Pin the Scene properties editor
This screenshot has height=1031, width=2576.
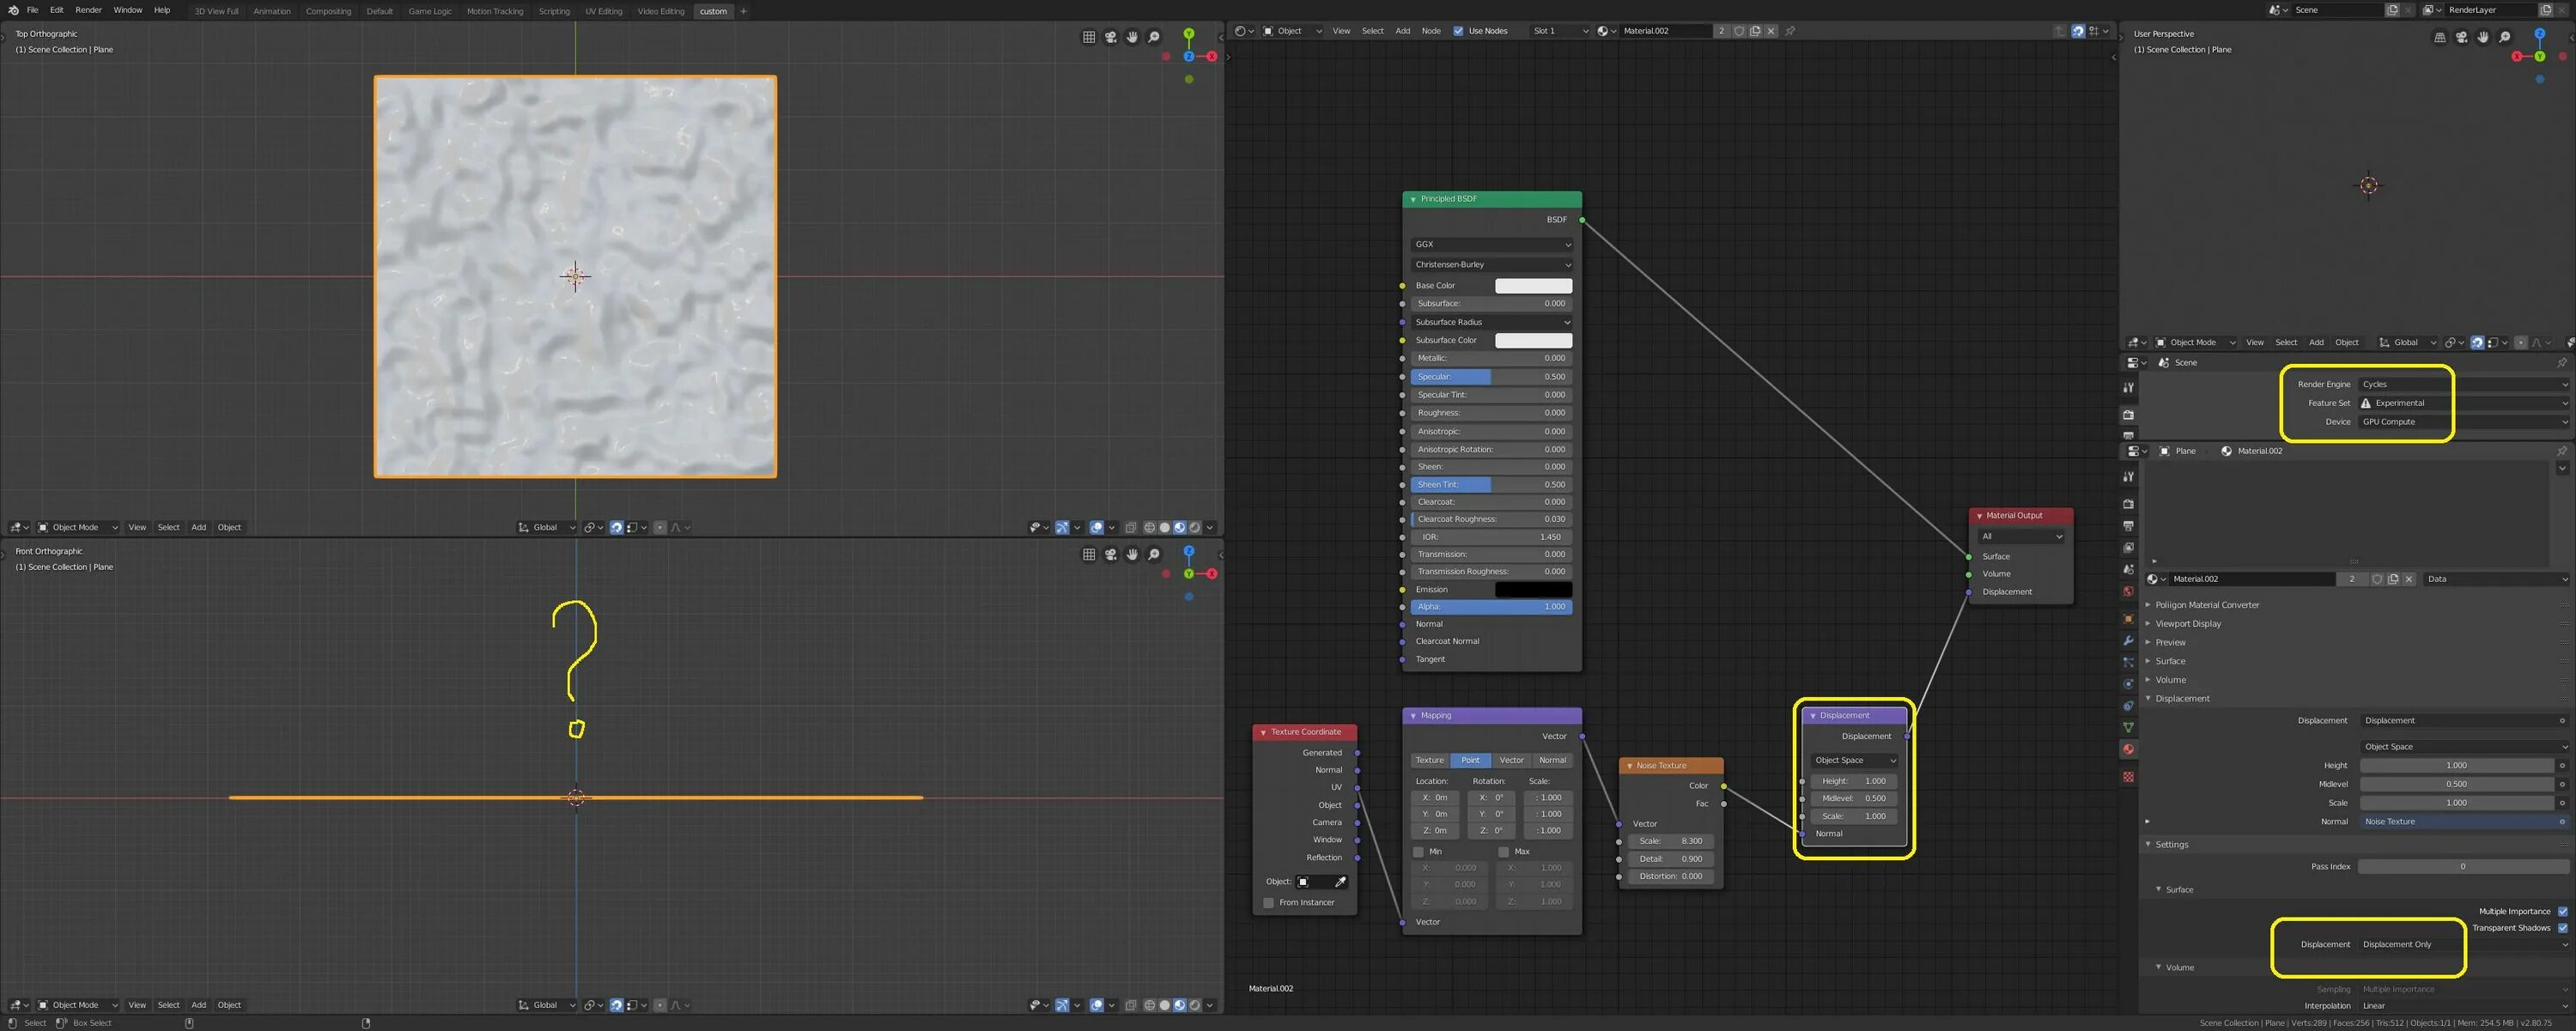[x=2561, y=363]
